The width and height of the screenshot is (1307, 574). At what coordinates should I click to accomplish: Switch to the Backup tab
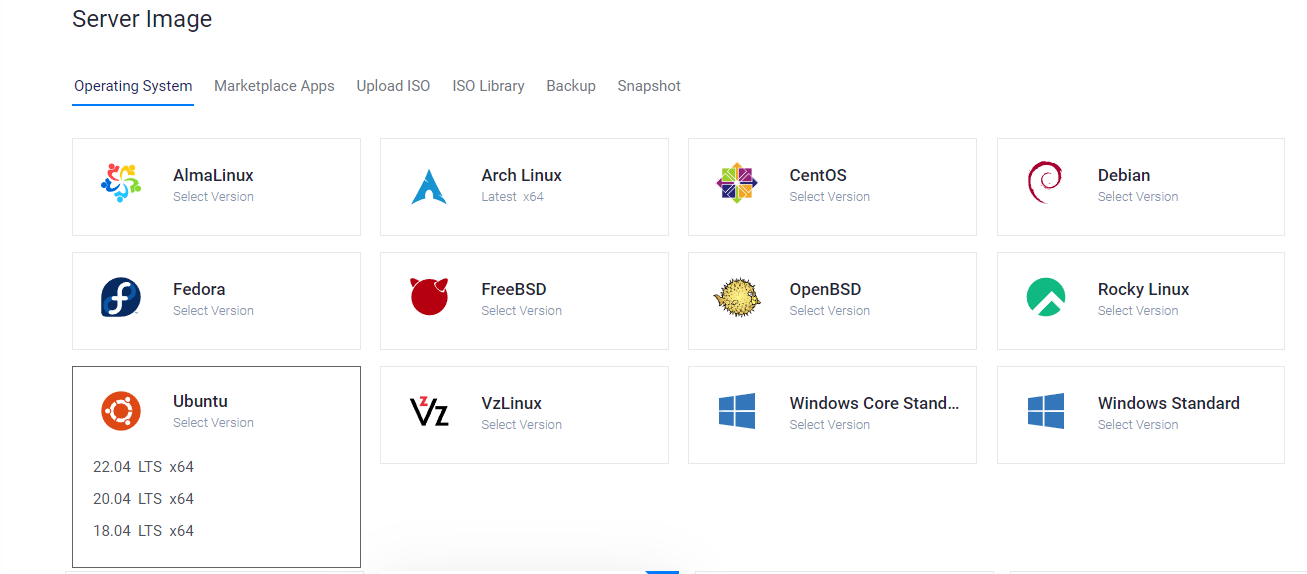point(571,86)
